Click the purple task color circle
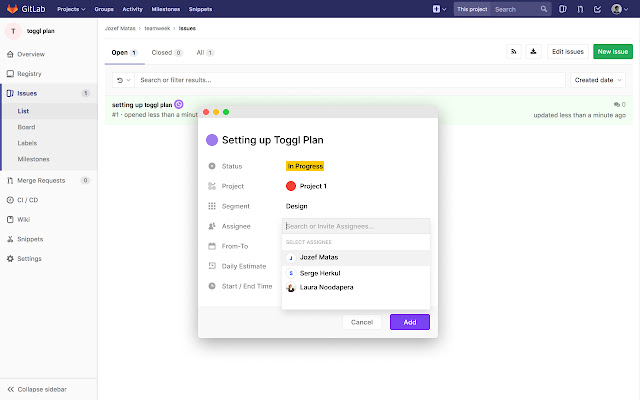Image resolution: width=640 pixels, height=400 pixels. [212, 140]
